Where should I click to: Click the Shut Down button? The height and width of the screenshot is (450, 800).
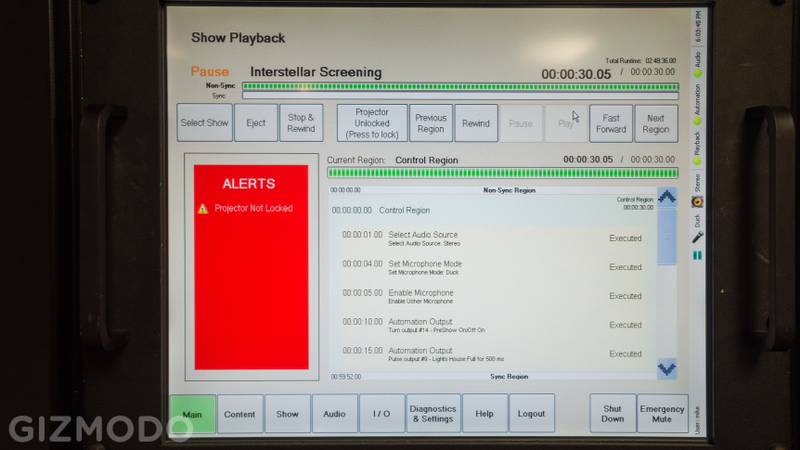[x=613, y=414]
